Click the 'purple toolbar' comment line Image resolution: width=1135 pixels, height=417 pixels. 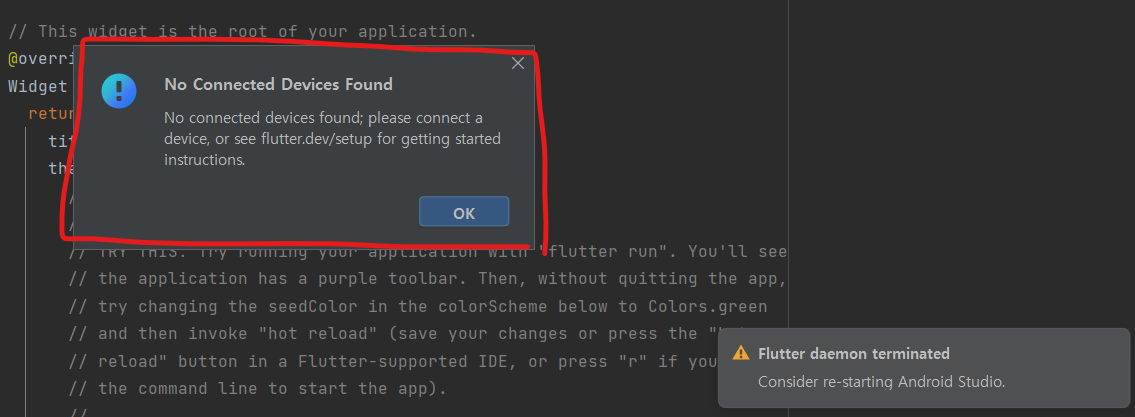pyautogui.click(x=428, y=279)
